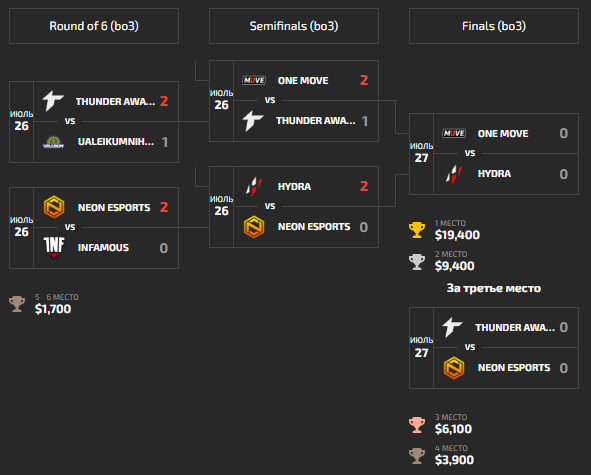Open NEON ESPORTS in third place match

point(514,368)
